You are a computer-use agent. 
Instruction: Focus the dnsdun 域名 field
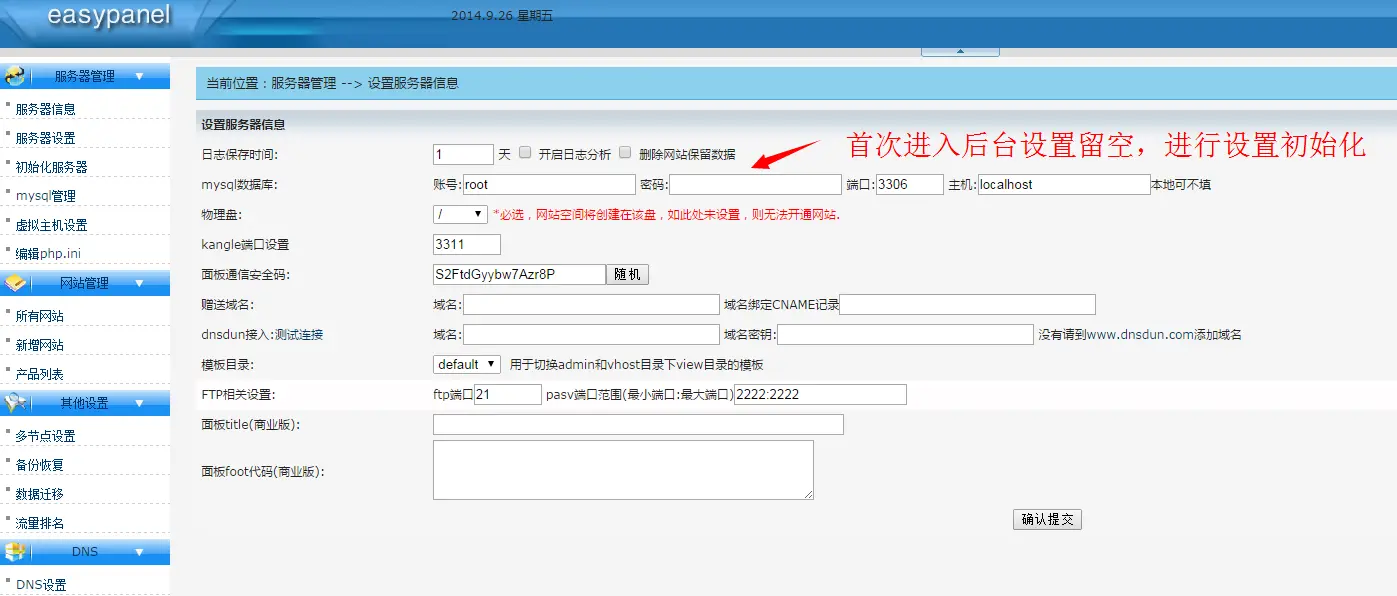click(x=591, y=334)
